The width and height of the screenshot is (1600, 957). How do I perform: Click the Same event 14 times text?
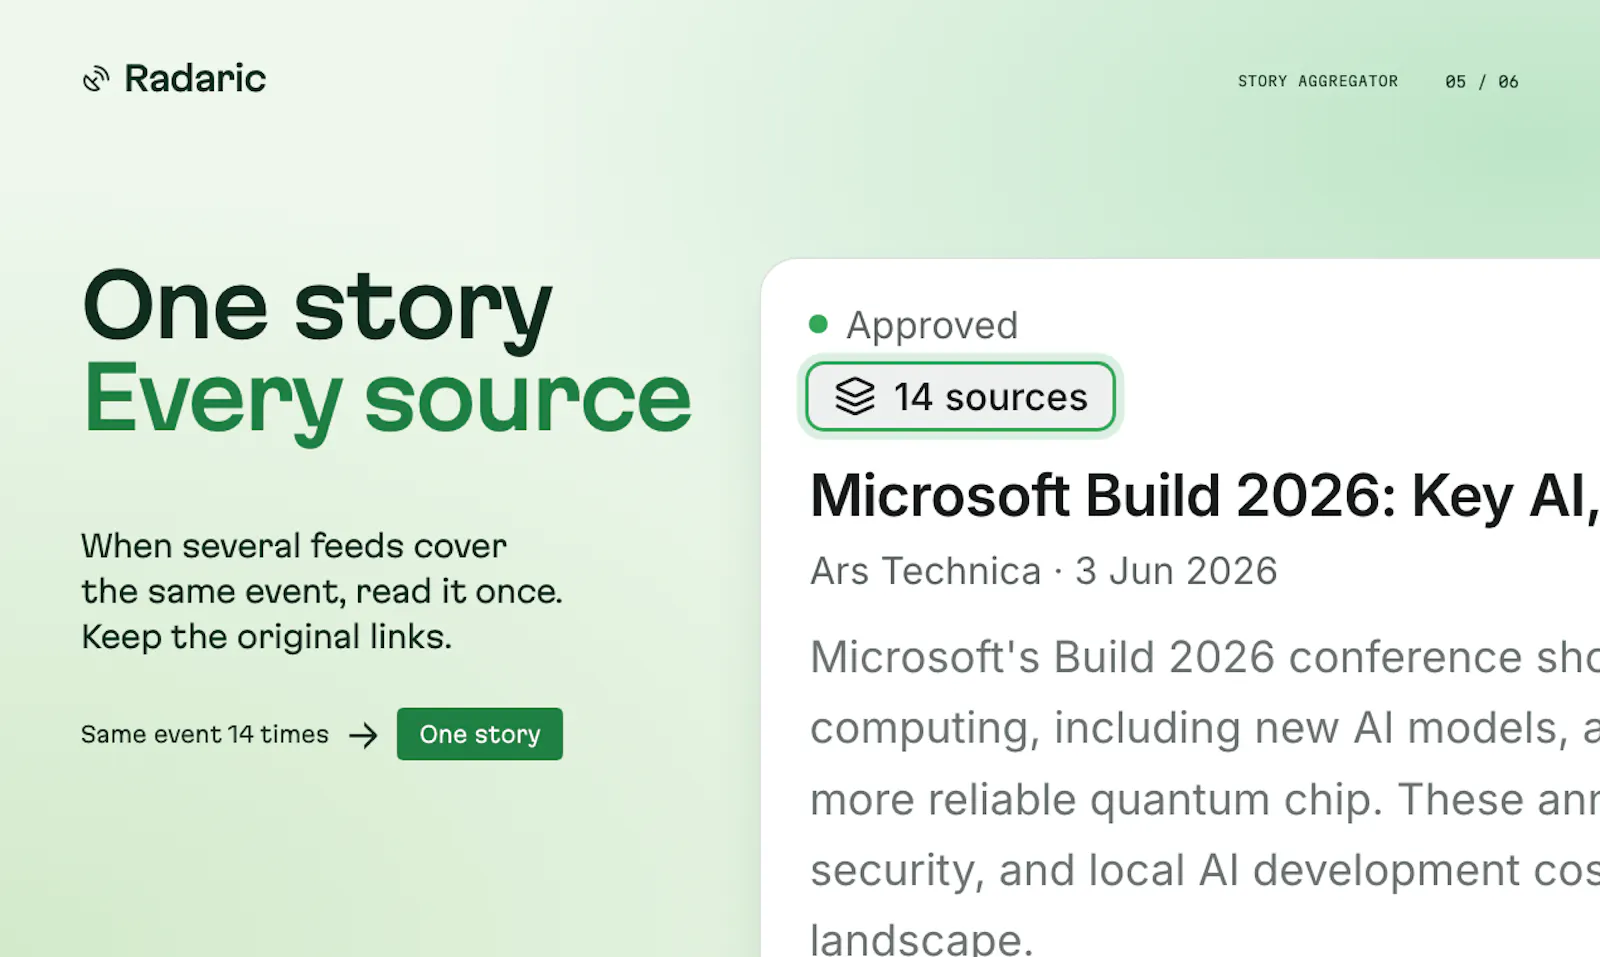205,734
